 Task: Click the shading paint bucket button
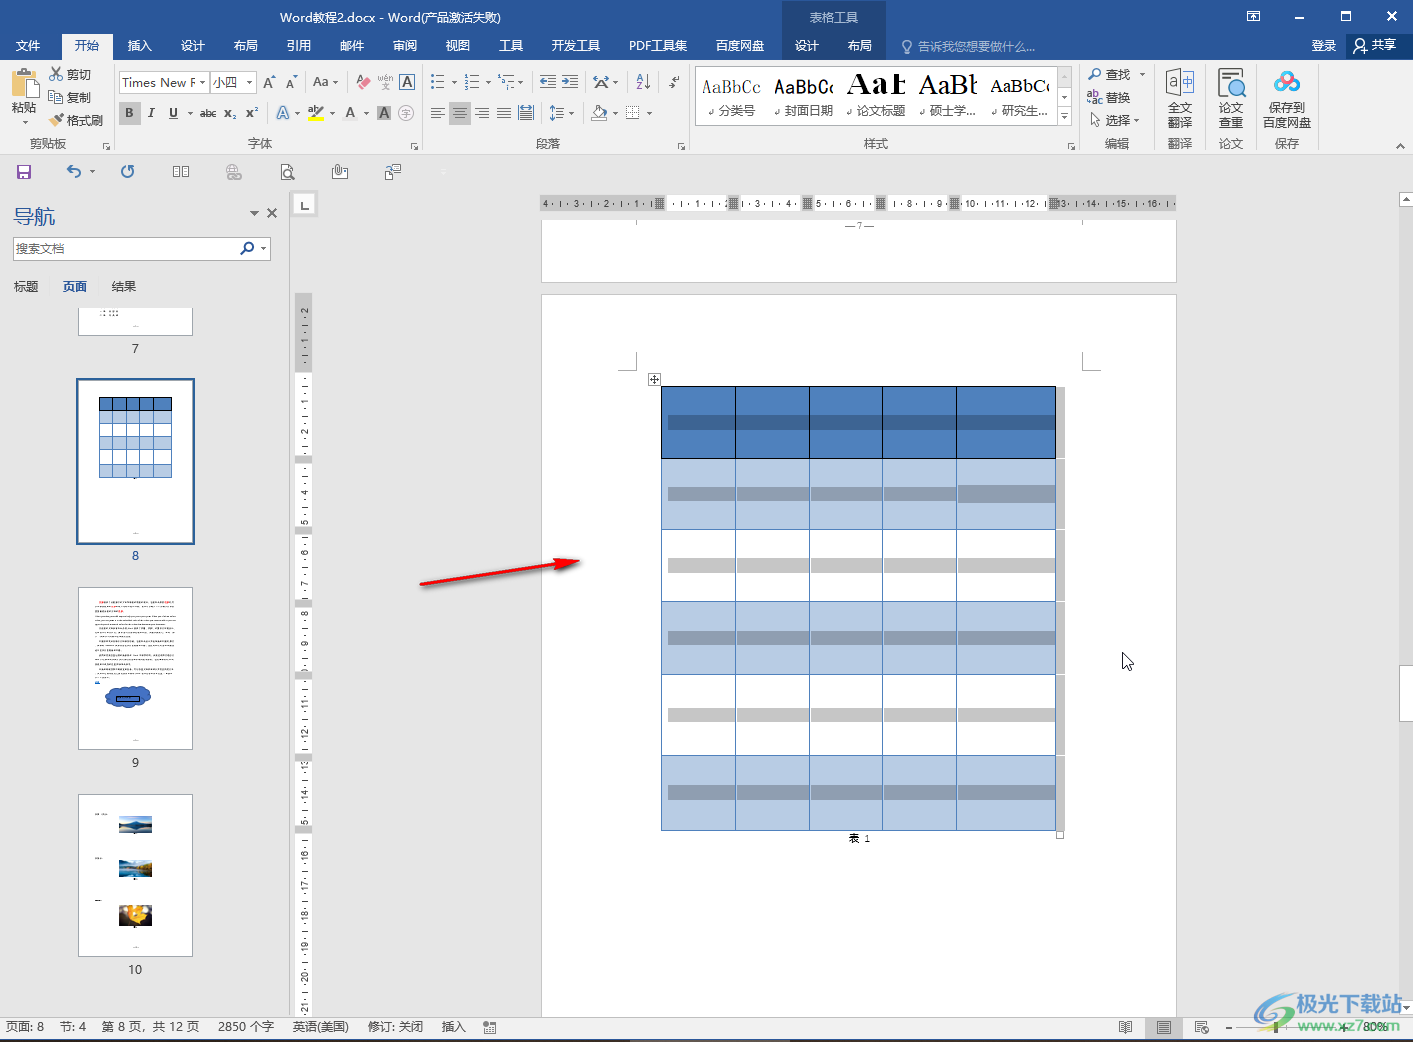pyautogui.click(x=599, y=113)
